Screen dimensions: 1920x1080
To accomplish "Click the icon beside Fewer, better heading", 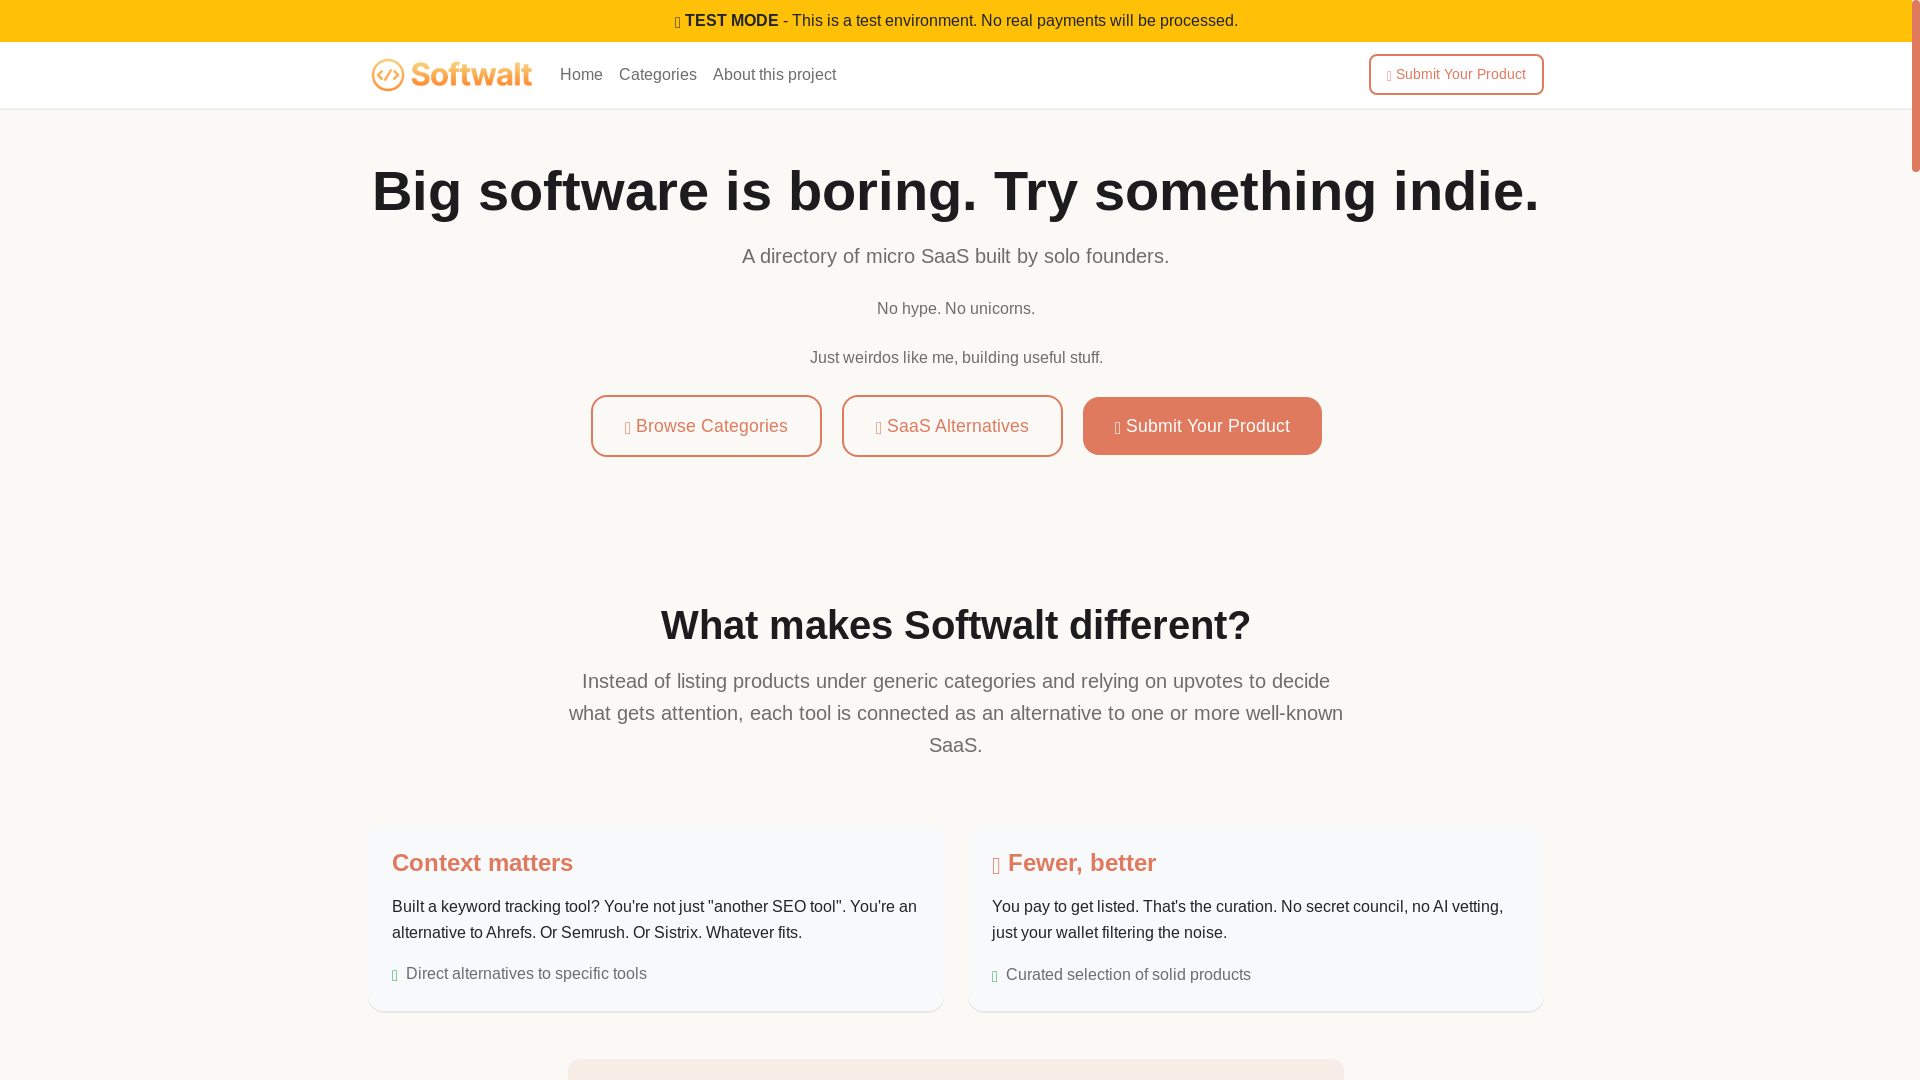I will (x=996, y=865).
